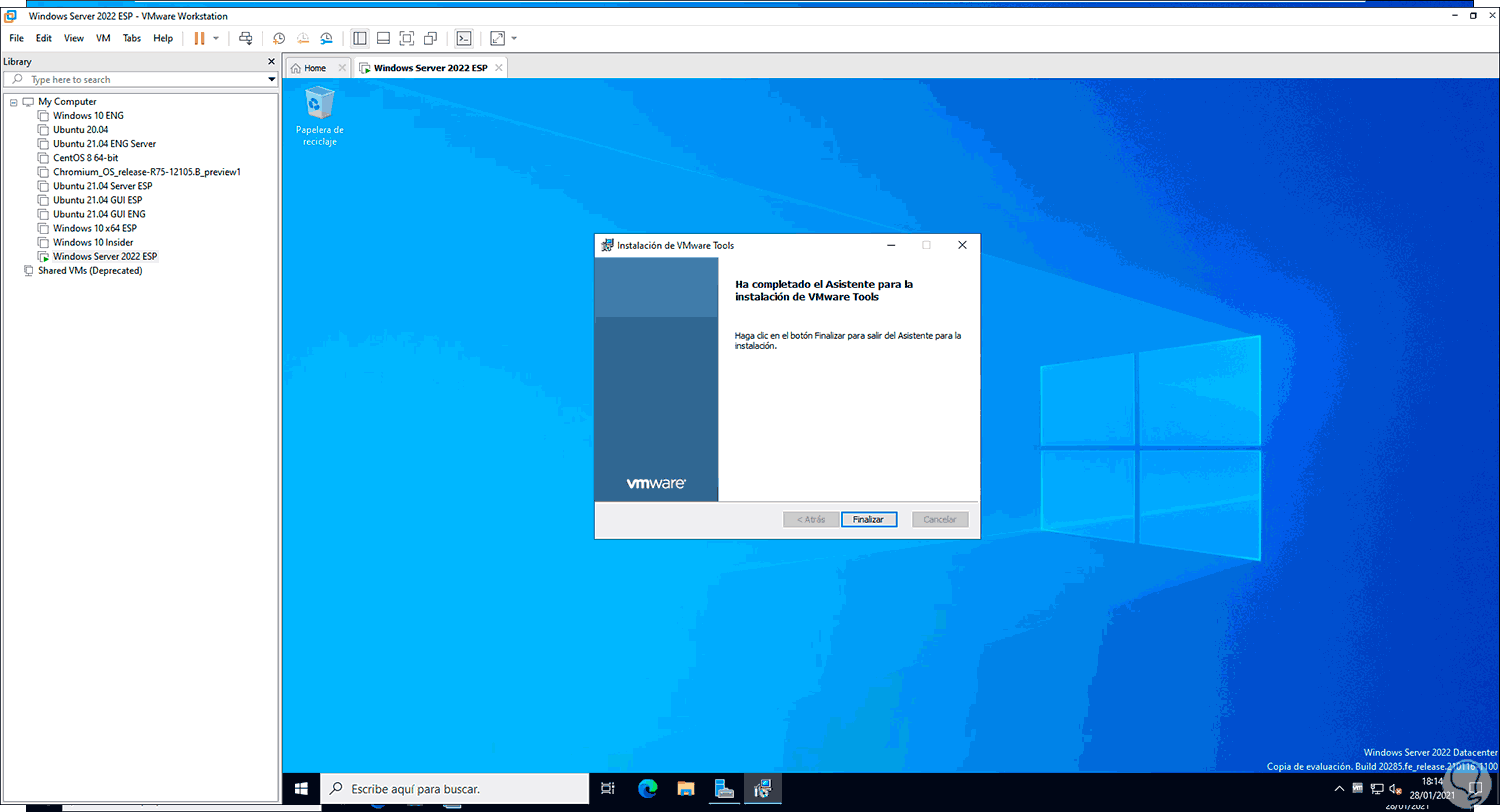The width and height of the screenshot is (1500, 812).
Task: Close the Library panel
Action: [271, 62]
